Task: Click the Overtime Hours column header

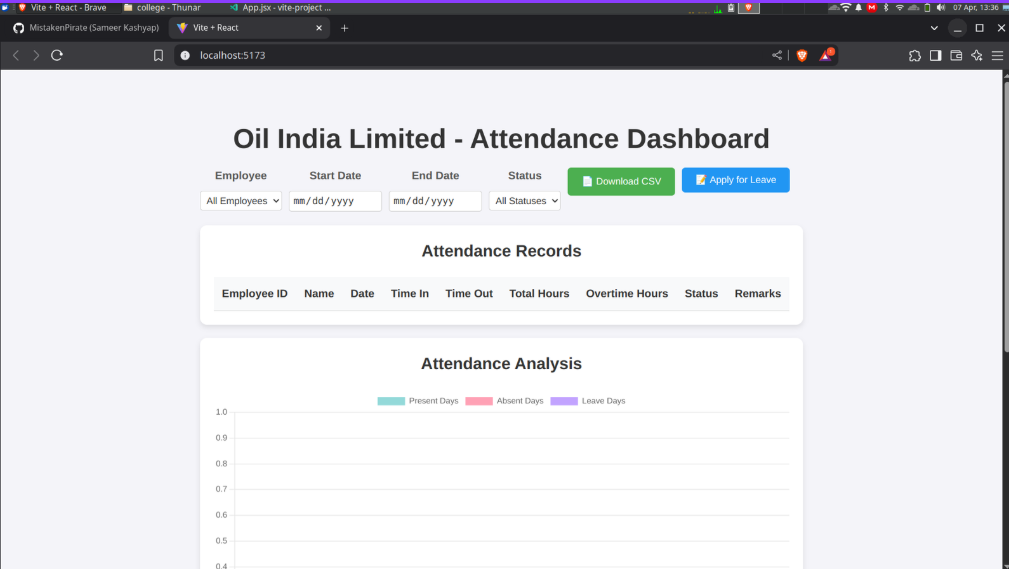Action: pyautogui.click(x=627, y=294)
